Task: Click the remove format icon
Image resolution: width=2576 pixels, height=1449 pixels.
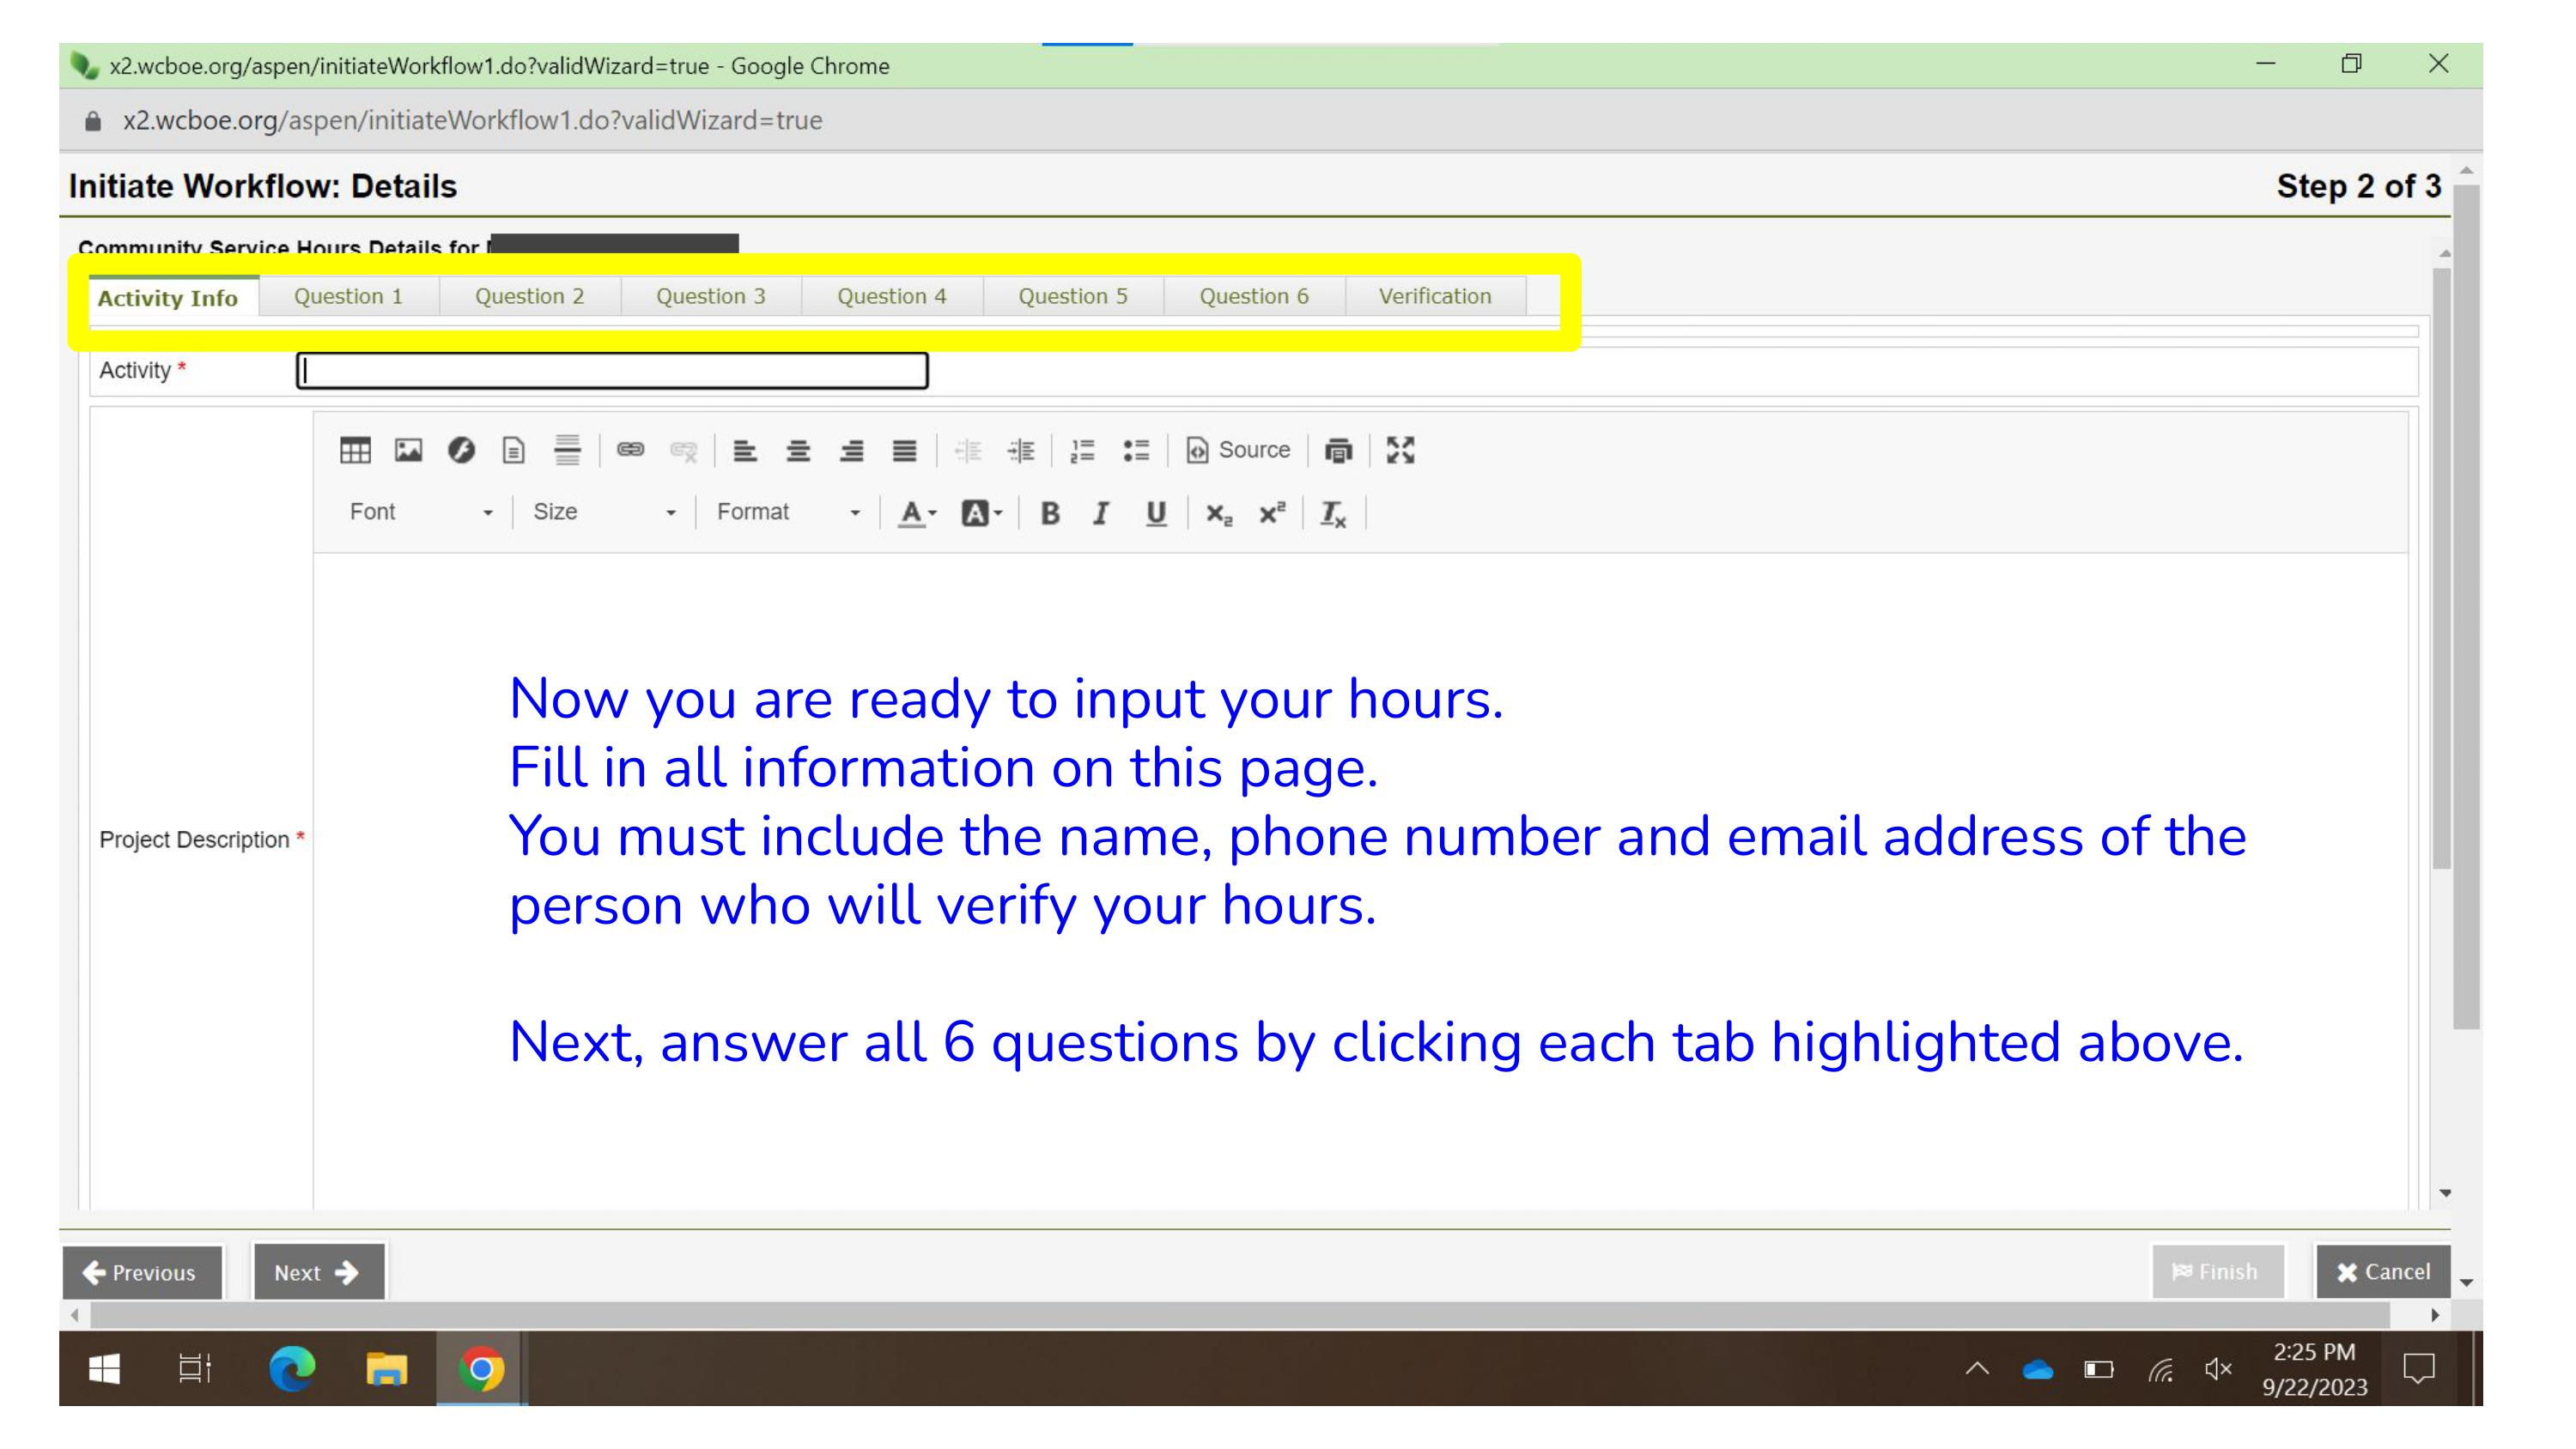Action: [1333, 514]
